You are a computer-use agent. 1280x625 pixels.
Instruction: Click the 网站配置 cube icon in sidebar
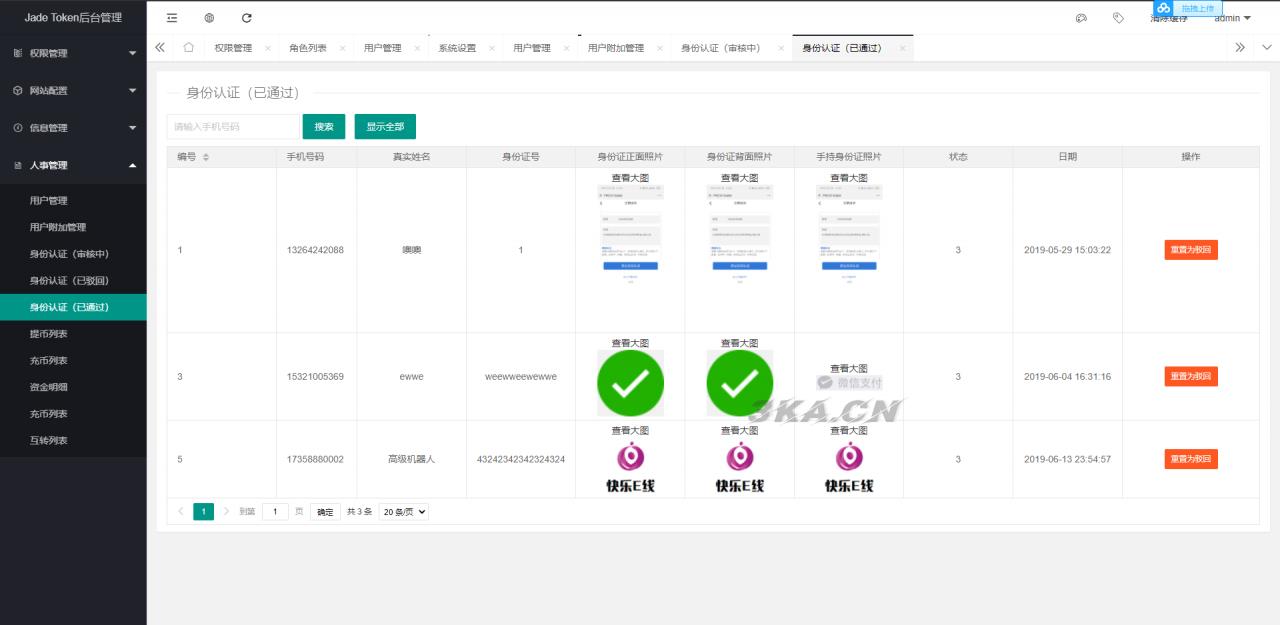tap(18, 90)
